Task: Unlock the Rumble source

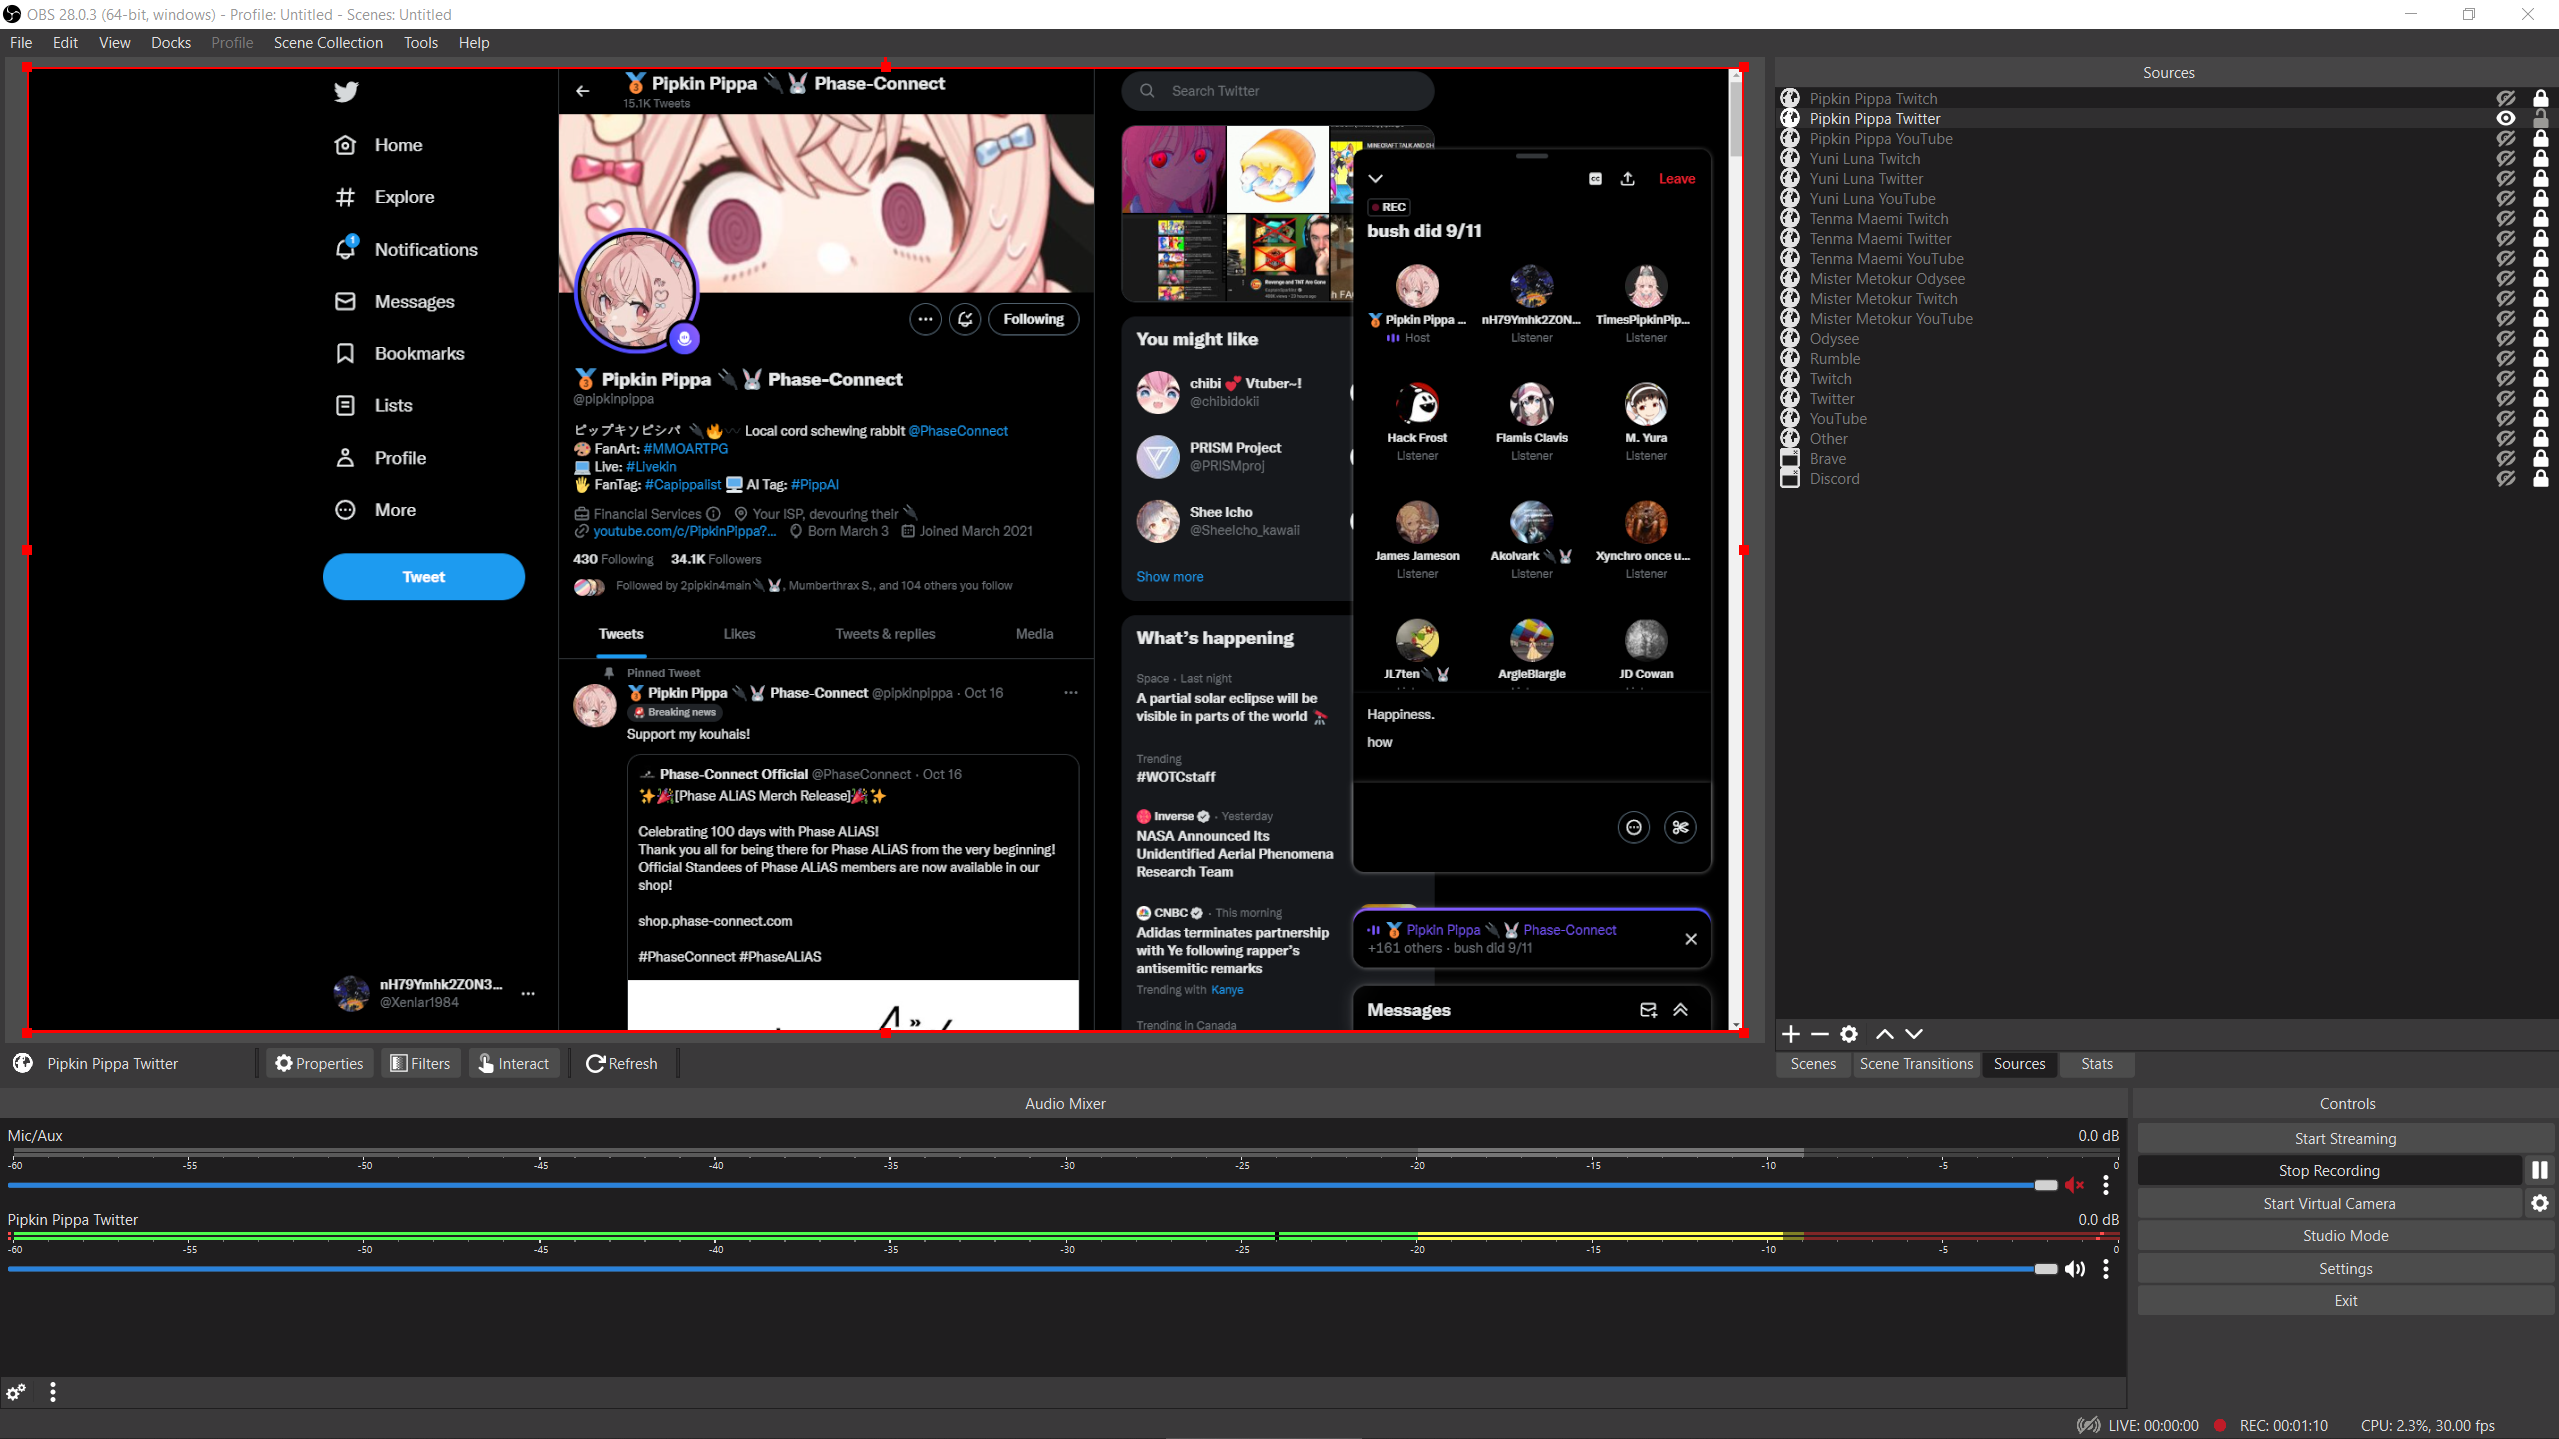Action: 2541,358
